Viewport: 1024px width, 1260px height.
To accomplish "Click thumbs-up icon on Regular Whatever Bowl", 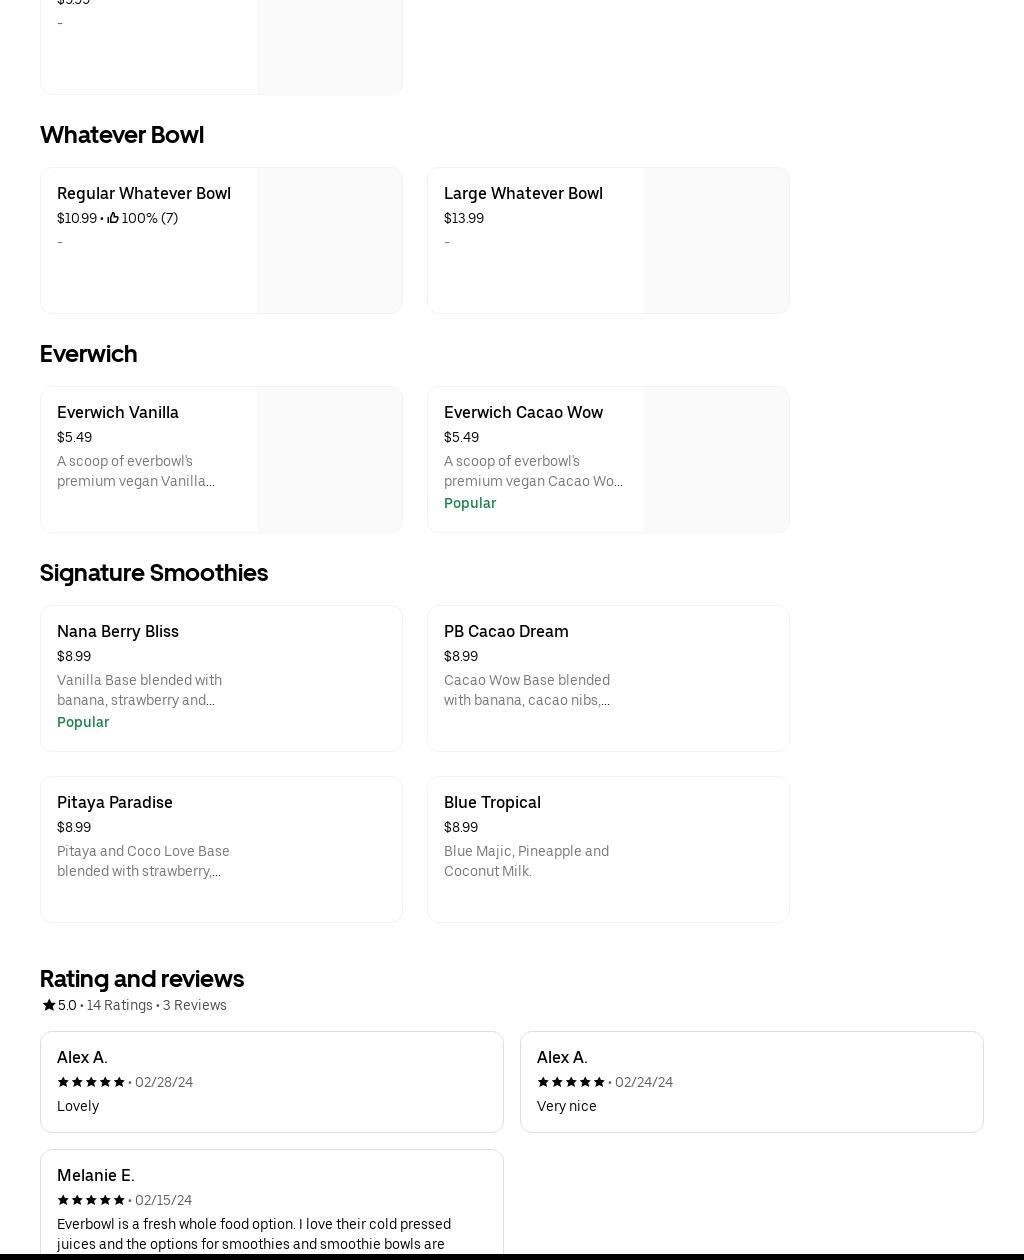I will (x=113, y=218).
